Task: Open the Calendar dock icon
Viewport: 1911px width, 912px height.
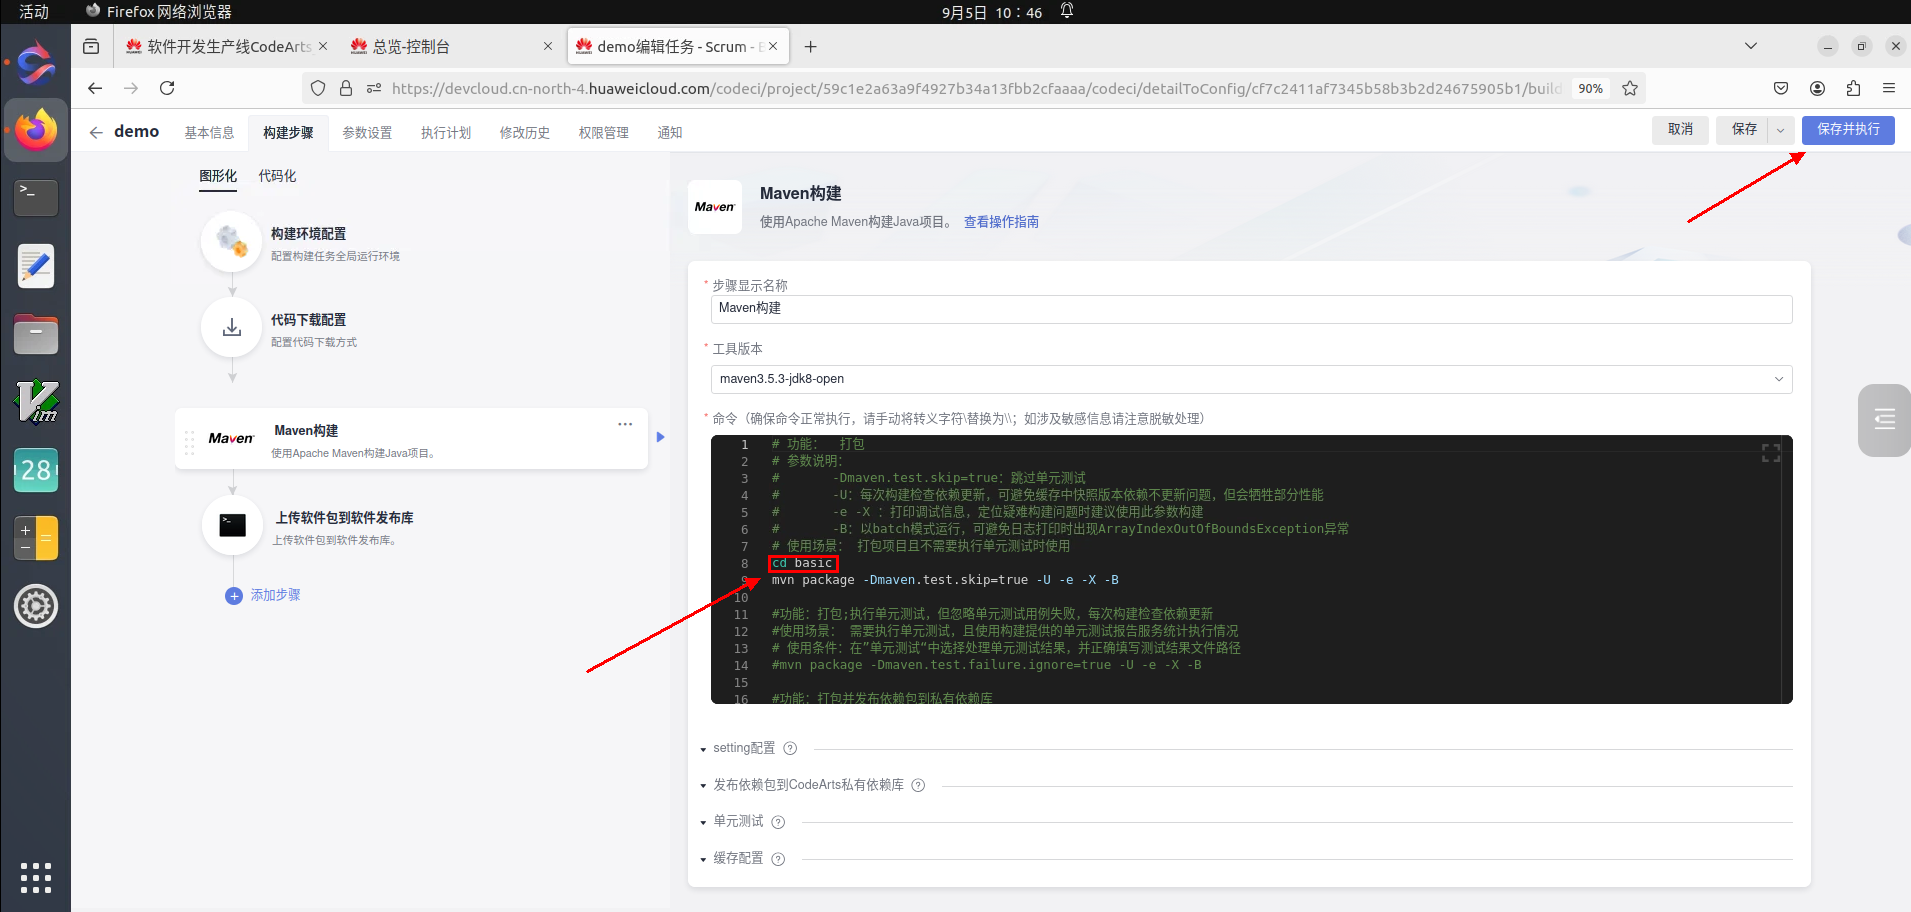Action: click(x=36, y=470)
